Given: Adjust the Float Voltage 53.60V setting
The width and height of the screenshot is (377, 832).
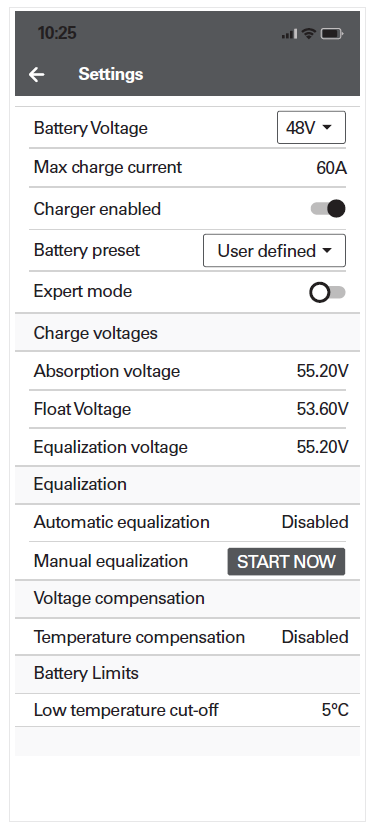Looking at the screenshot, I should (187, 409).
